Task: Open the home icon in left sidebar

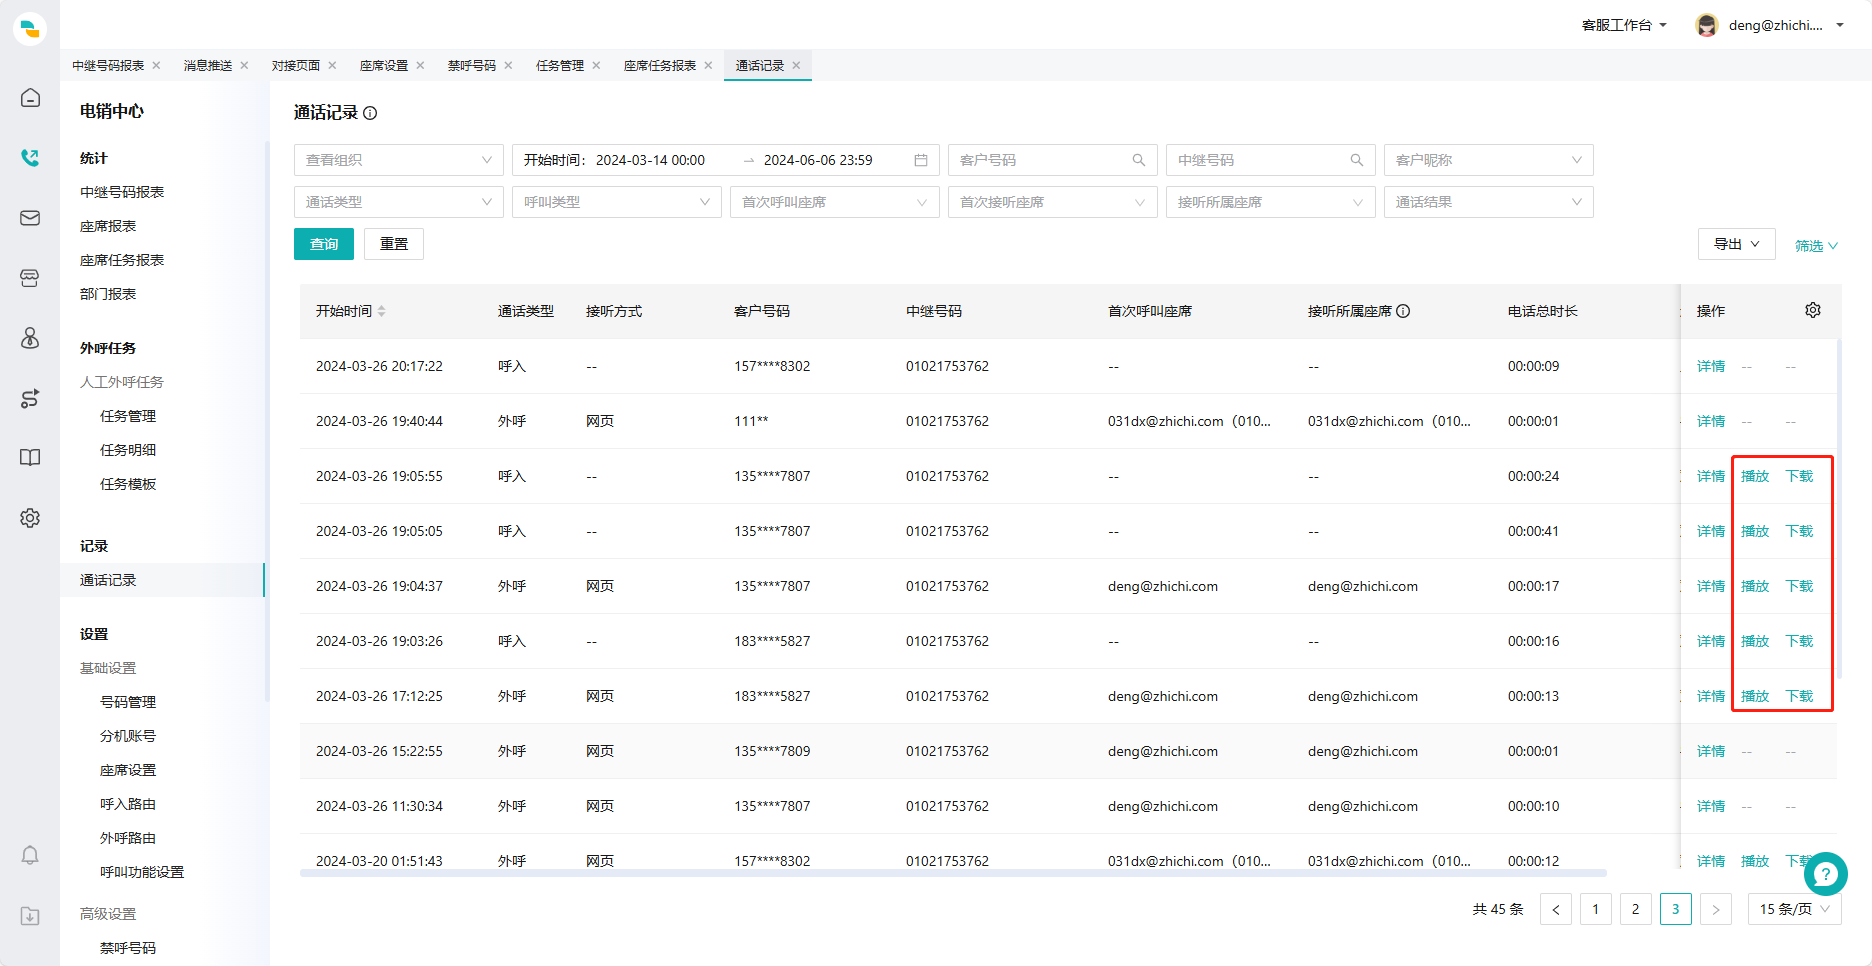Action: coord(30,98)
